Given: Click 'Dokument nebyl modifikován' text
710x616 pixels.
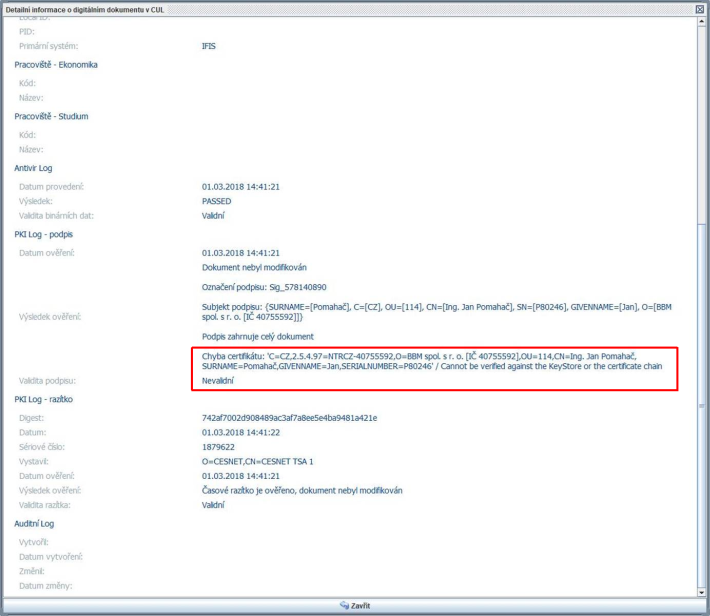Looking at the screenshot, I should click(x=254, y=267).
